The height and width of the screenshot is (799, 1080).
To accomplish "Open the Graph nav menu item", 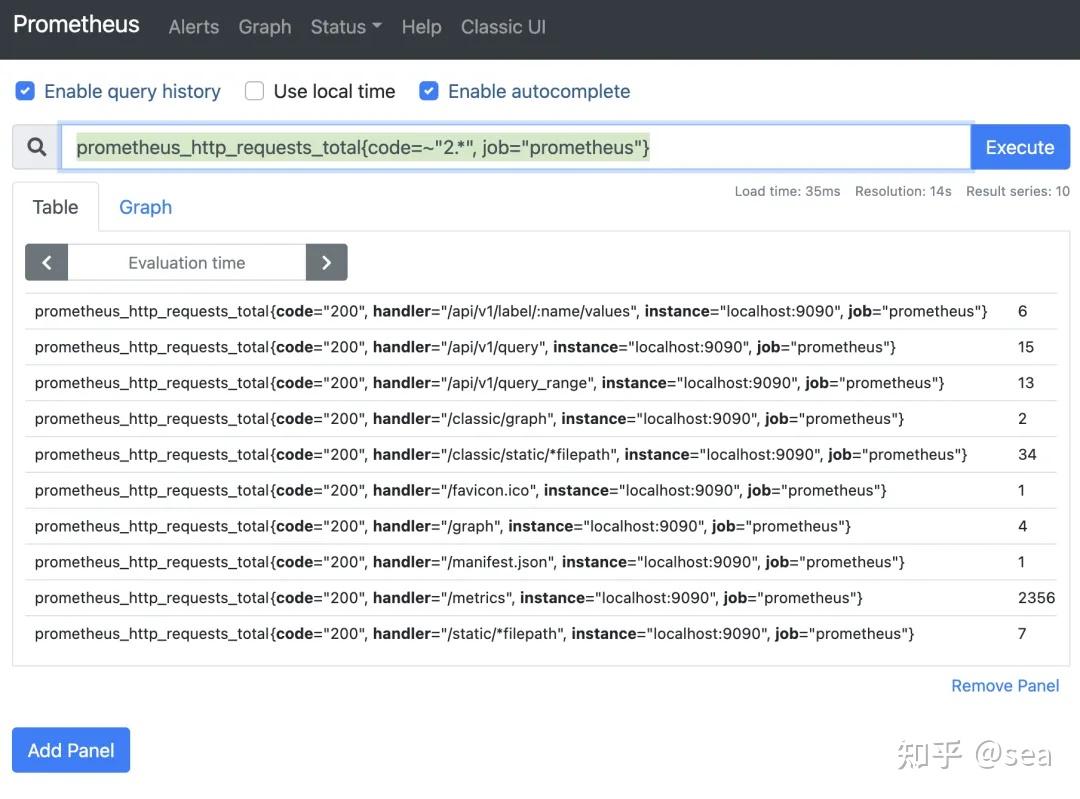I will [x=265, y=27].
